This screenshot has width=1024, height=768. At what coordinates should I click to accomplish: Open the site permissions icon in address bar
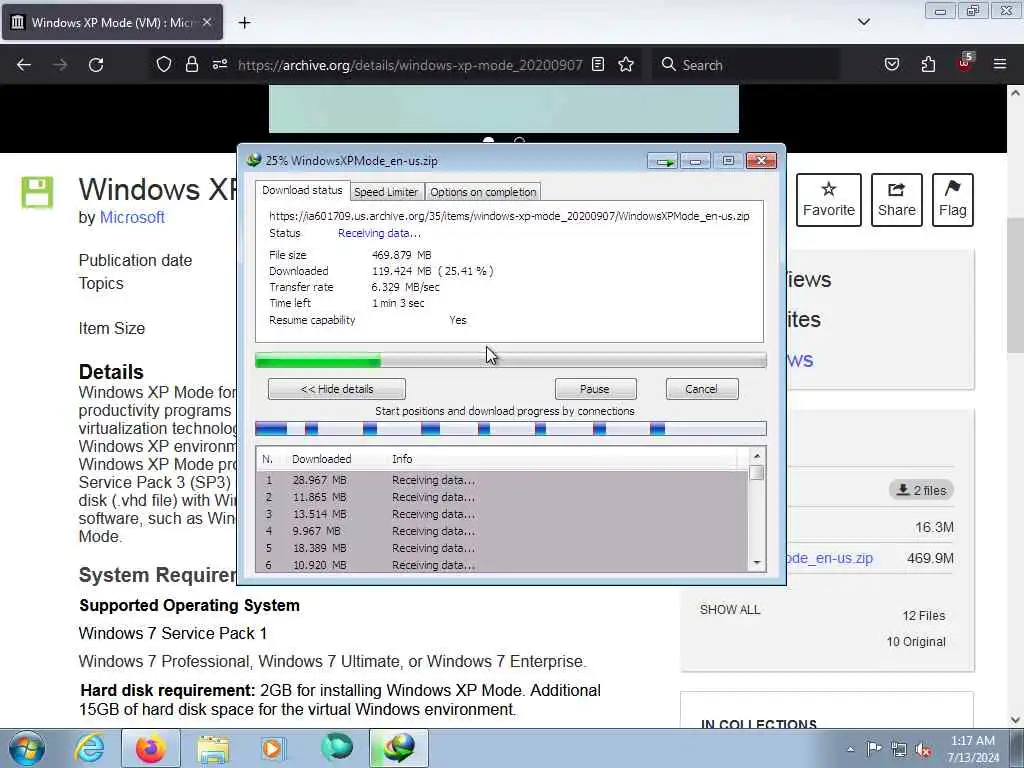(x=219, y=64)
